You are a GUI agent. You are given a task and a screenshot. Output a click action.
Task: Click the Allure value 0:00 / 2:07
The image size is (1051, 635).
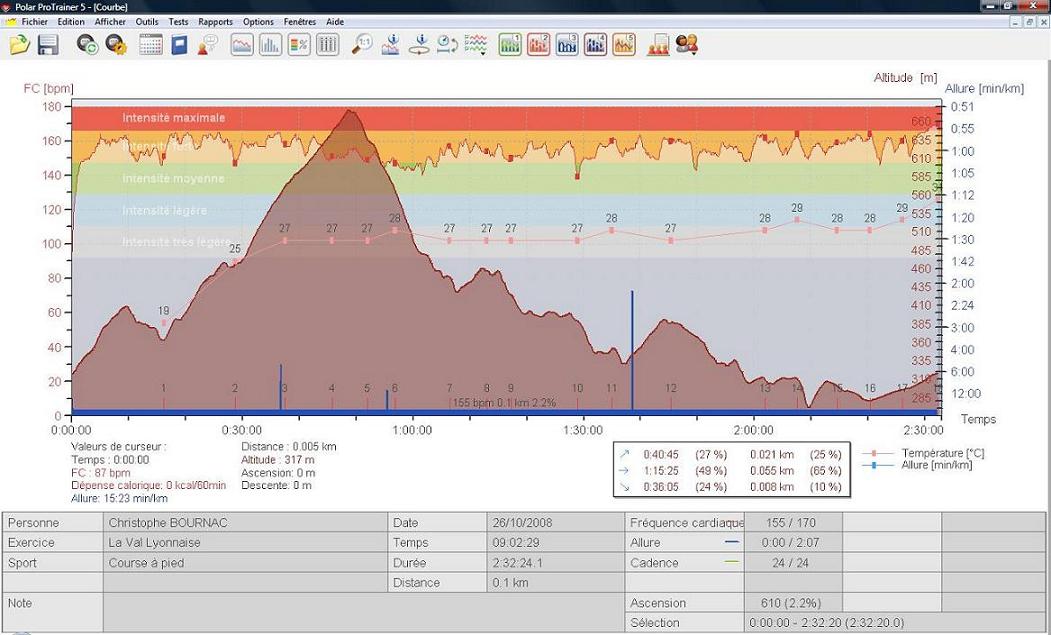pyautogui.click(x=790, y=542)
